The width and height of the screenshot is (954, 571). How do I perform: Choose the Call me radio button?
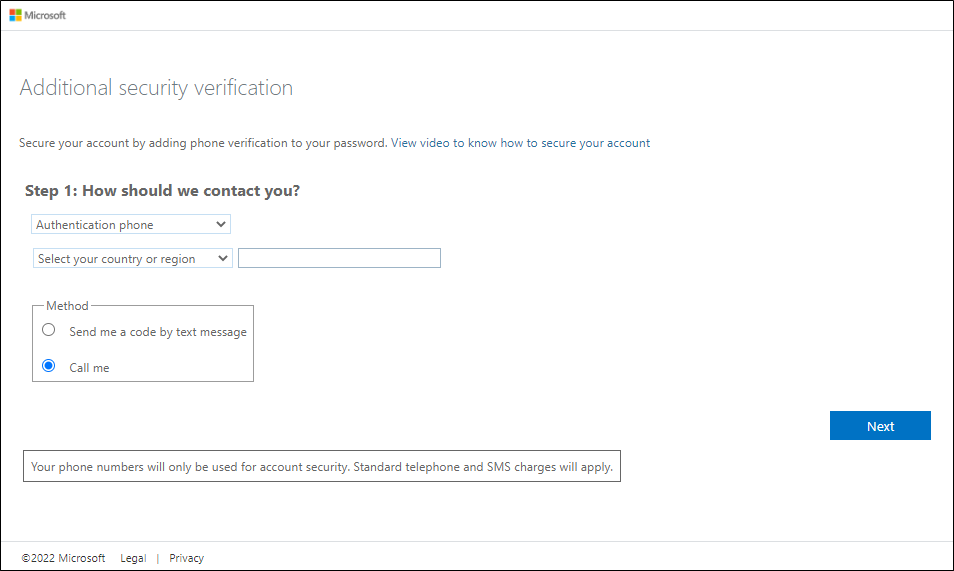coord(49,367)
